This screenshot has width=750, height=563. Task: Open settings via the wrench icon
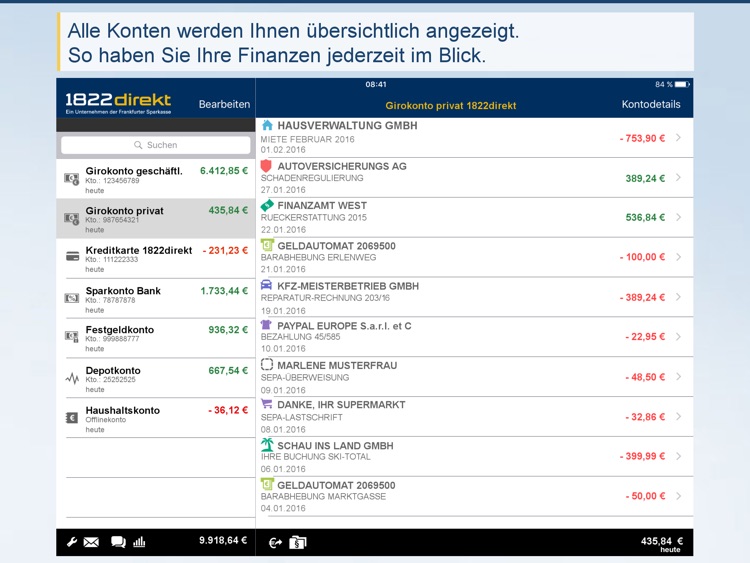pyautogui.click(x=72, y=542)
